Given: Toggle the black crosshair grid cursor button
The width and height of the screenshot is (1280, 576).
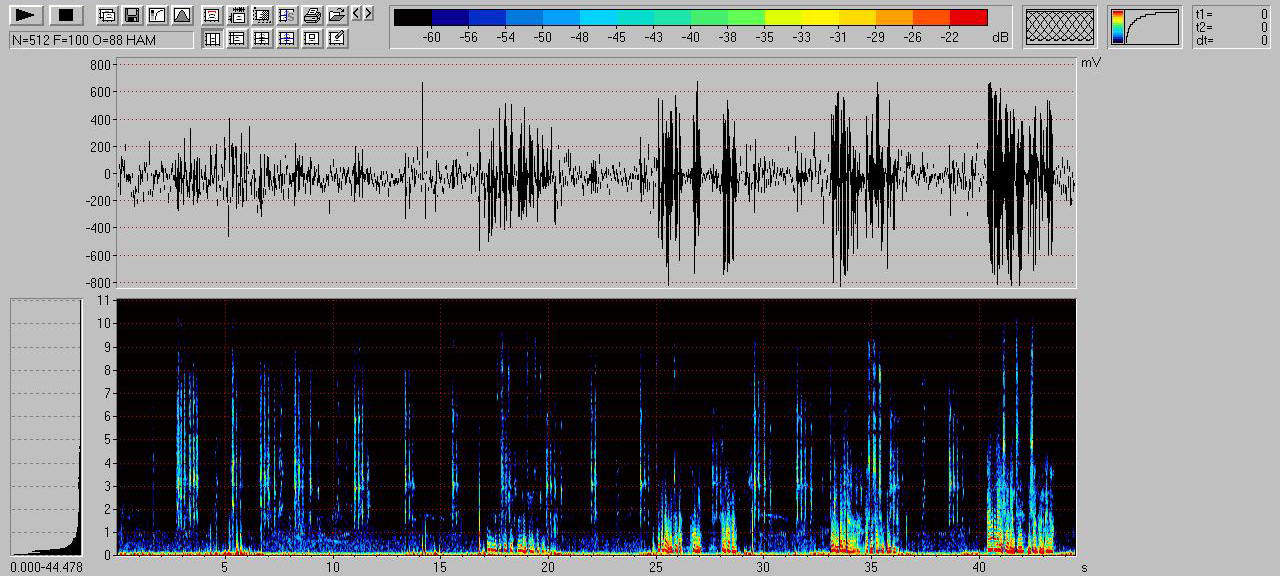Looking at the screenshot, I should [262, 39].
